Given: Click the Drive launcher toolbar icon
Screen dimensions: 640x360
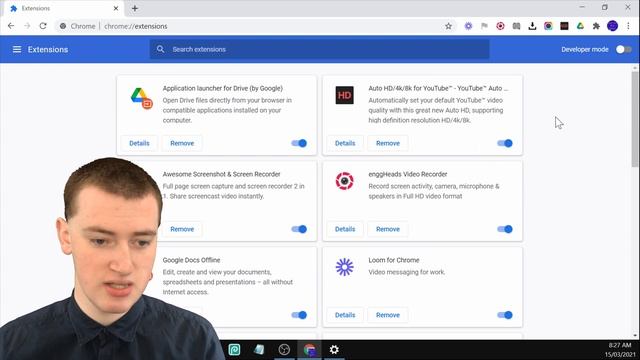Looking at the screenshot, I should pos(580,26).
